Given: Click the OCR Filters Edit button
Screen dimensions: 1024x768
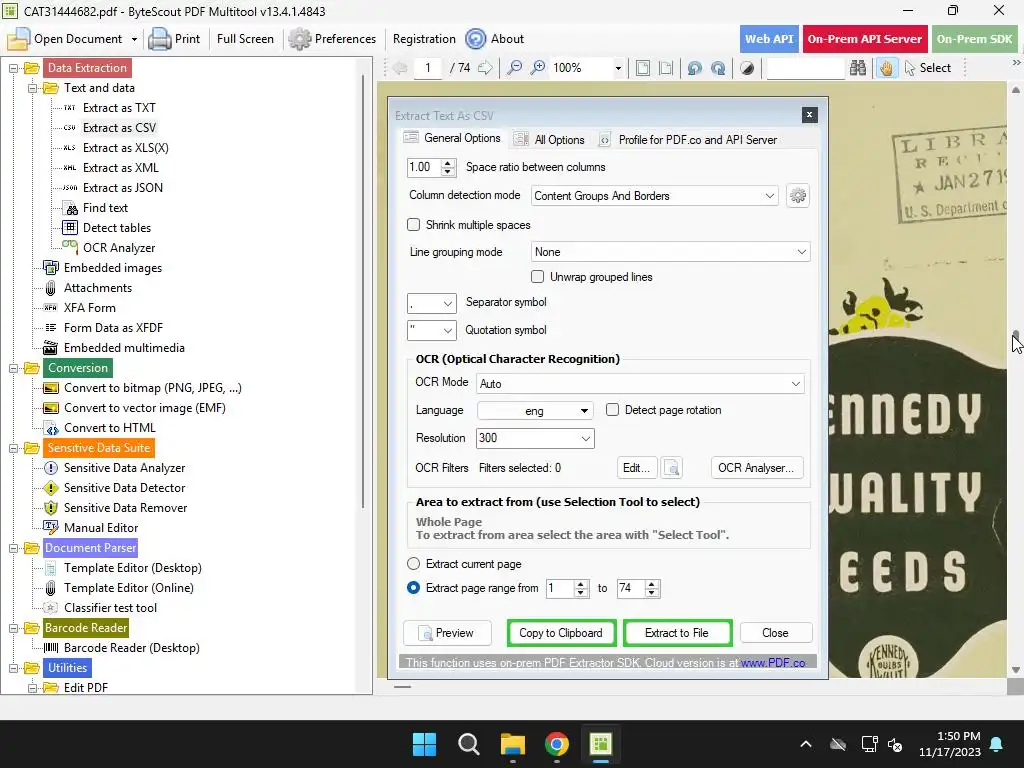Looking at the screenshot, I should pyautogui.click(x=636, y=468).
